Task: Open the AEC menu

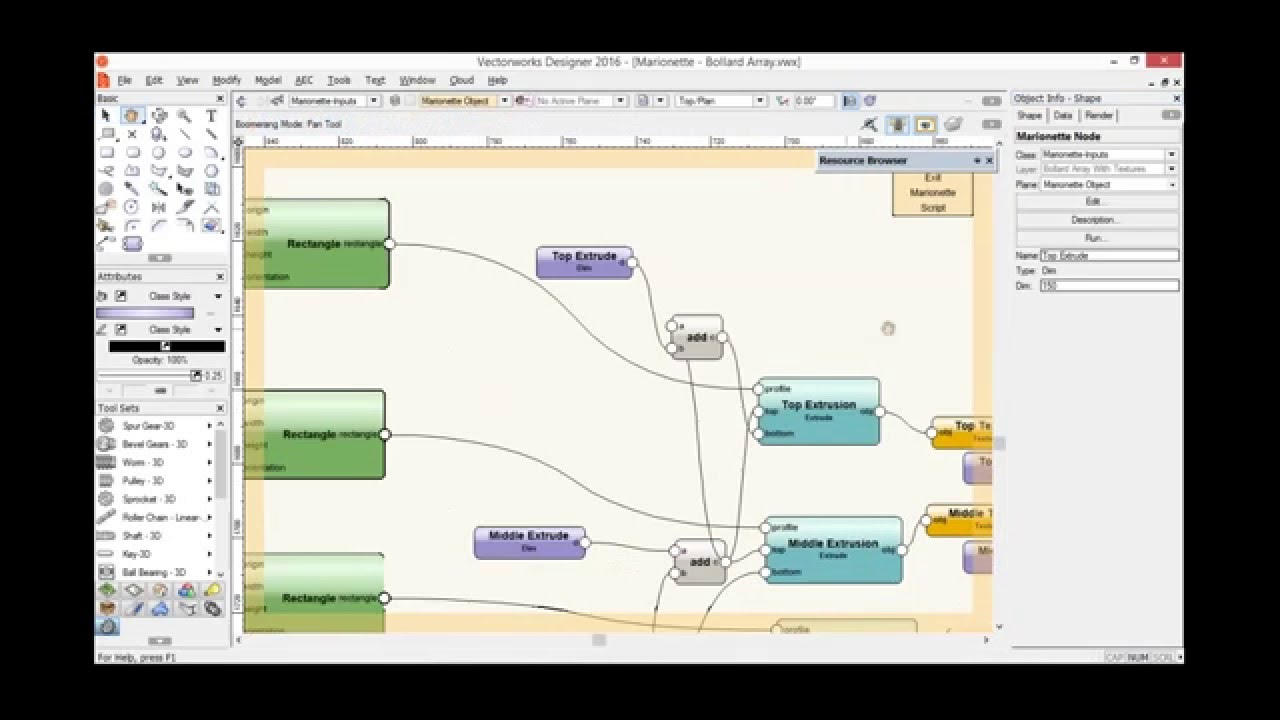Action: (304, 80)
